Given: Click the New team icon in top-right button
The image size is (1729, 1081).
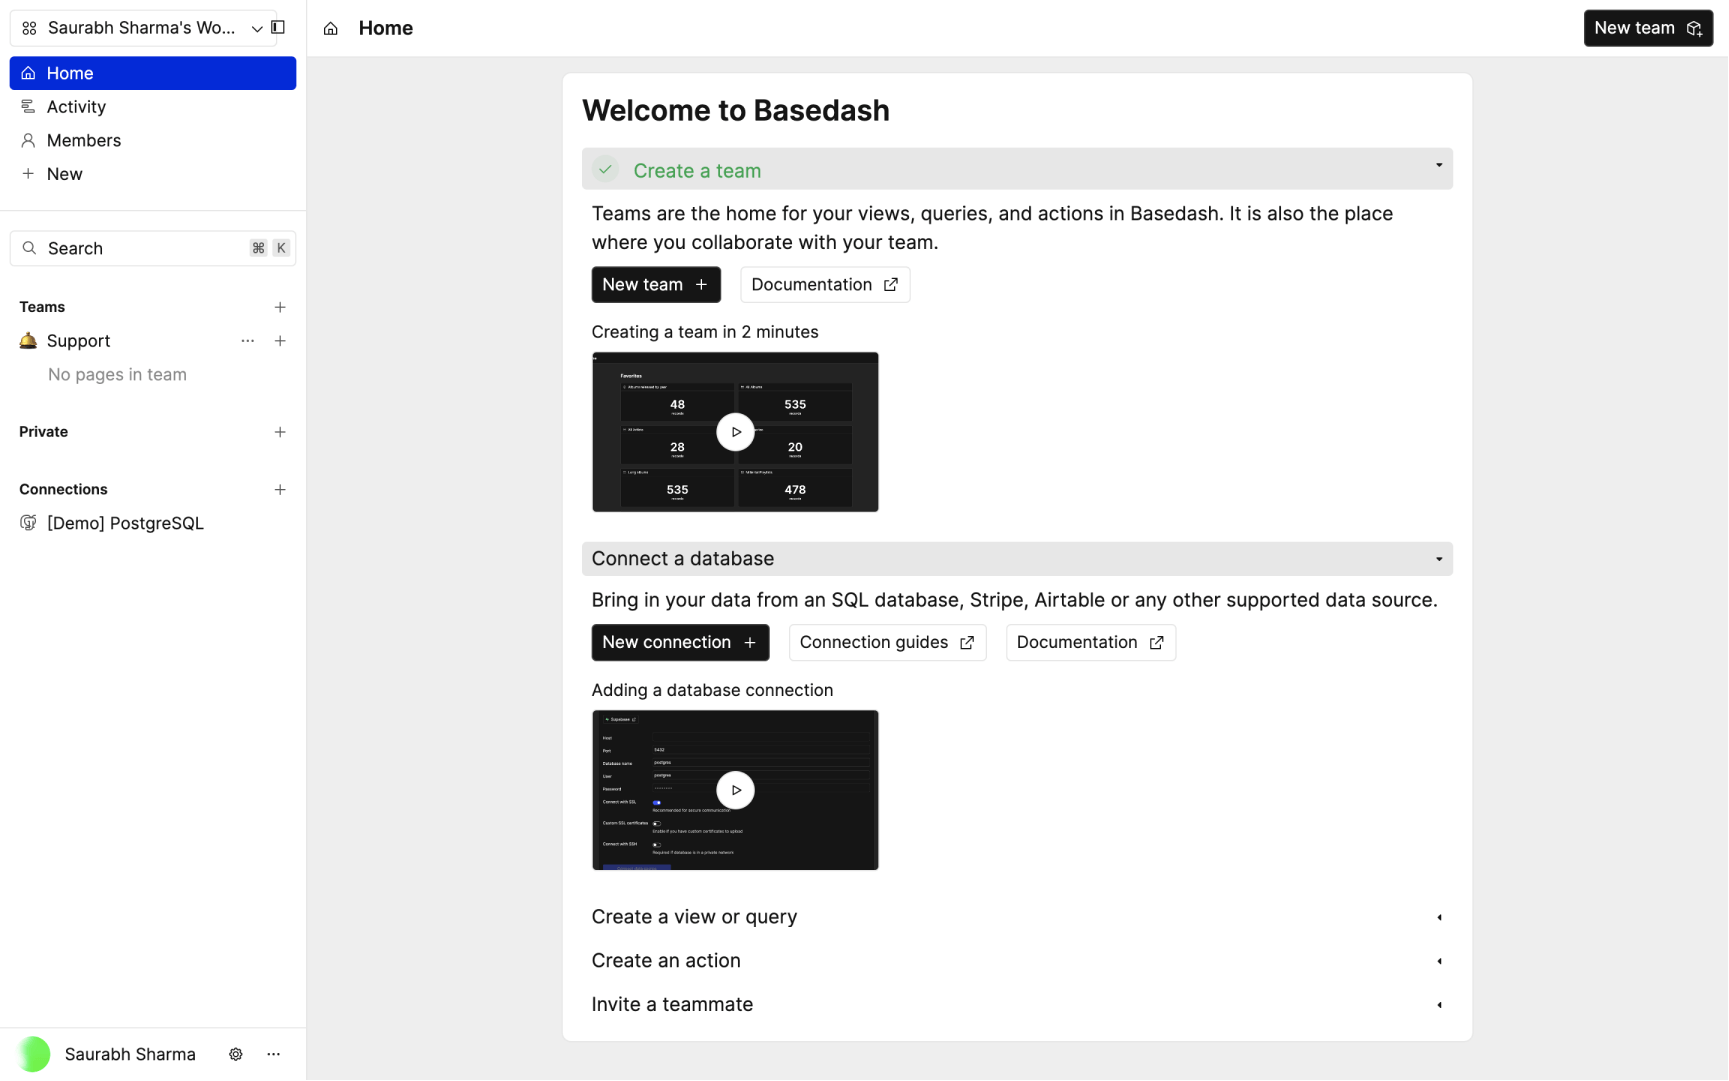Looking at the screenshot, I should click(x=1694, y=27).
